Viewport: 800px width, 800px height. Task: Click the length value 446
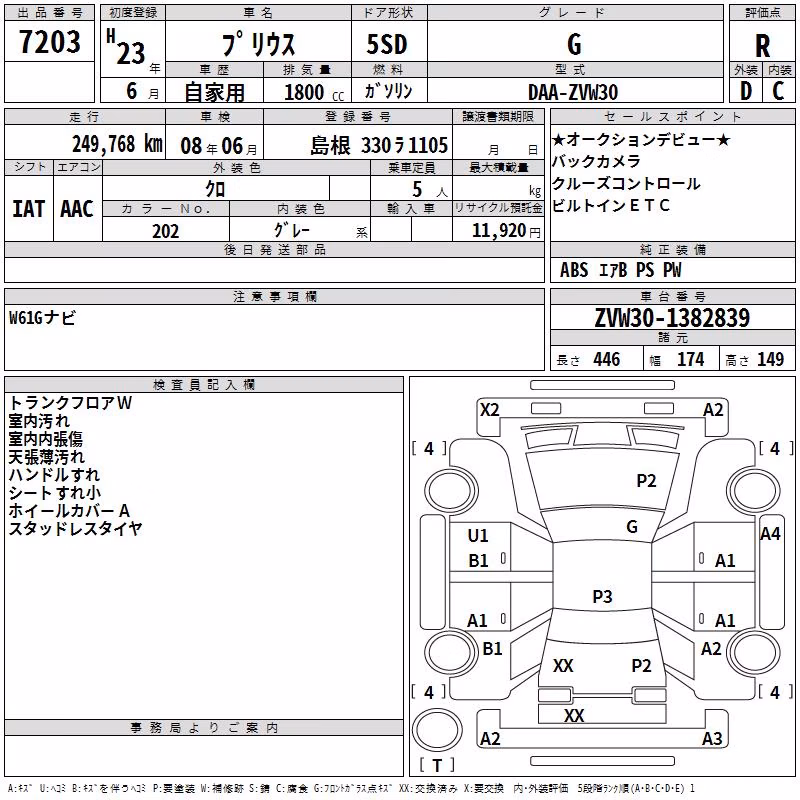607,360
